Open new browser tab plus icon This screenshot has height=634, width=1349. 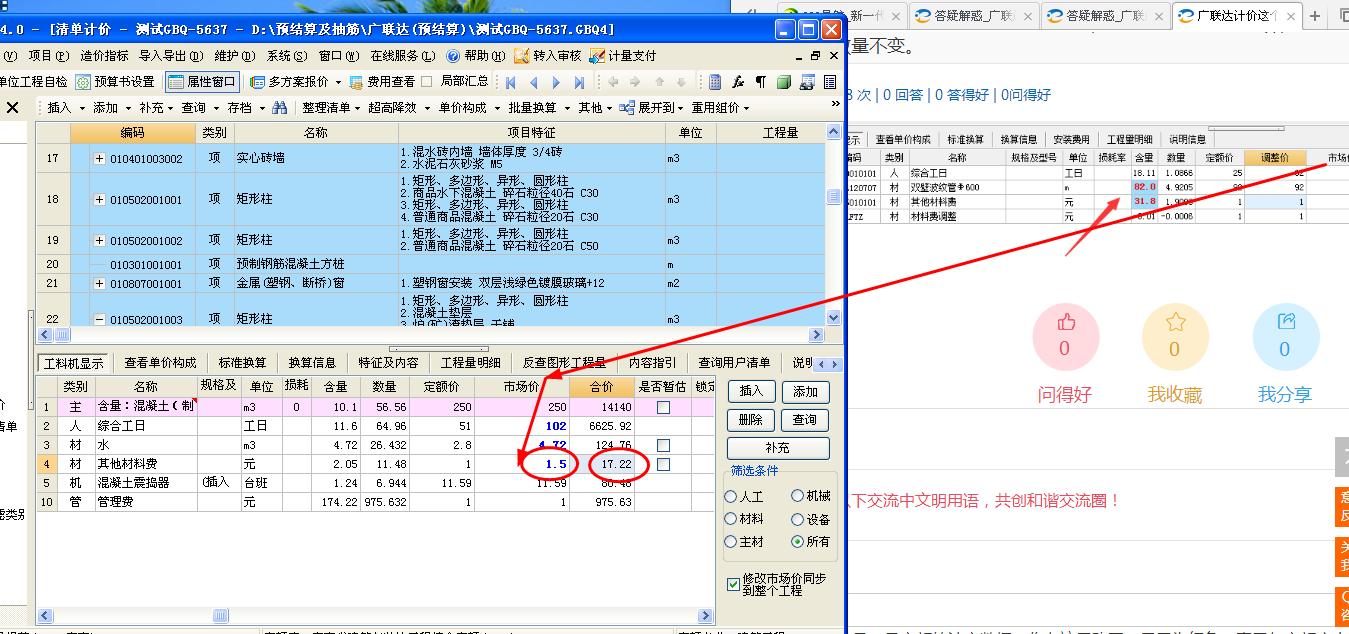click(x=1315, y=15)
